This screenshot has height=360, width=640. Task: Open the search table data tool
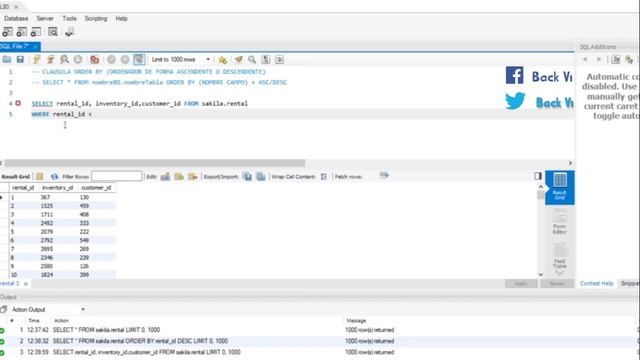[53, 32]
